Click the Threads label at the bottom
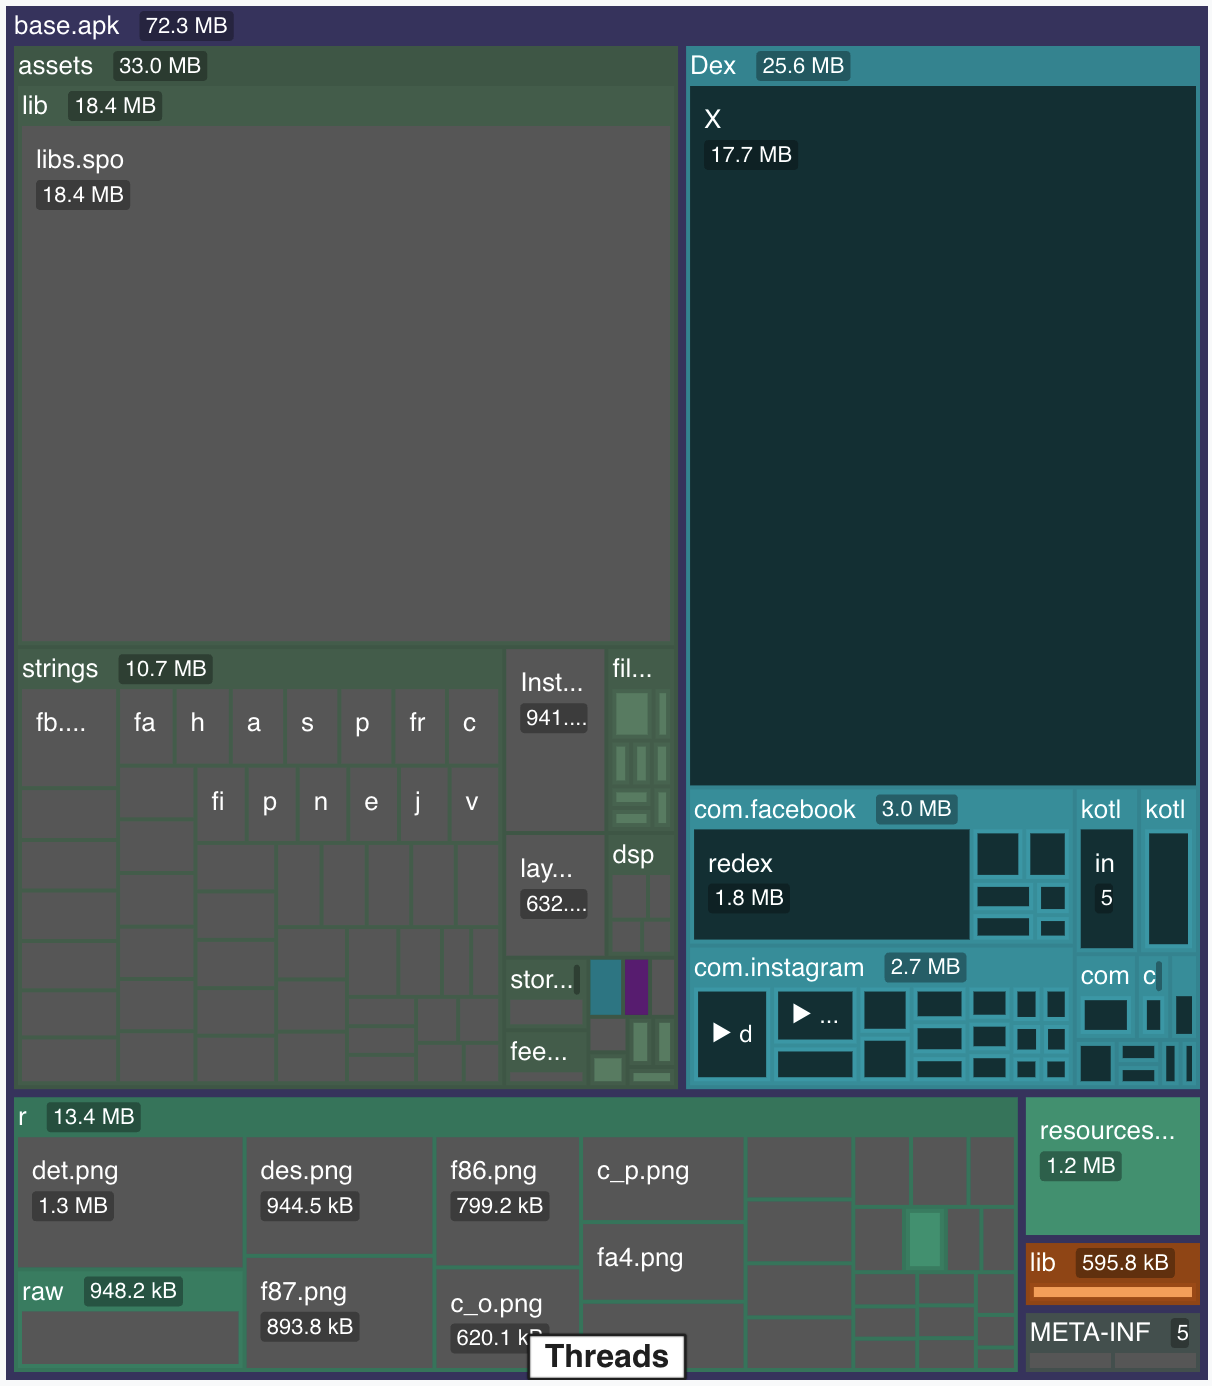The height and width of the screenshot is (1386, 1212). pyautogui.click(x=606, y=1356)
